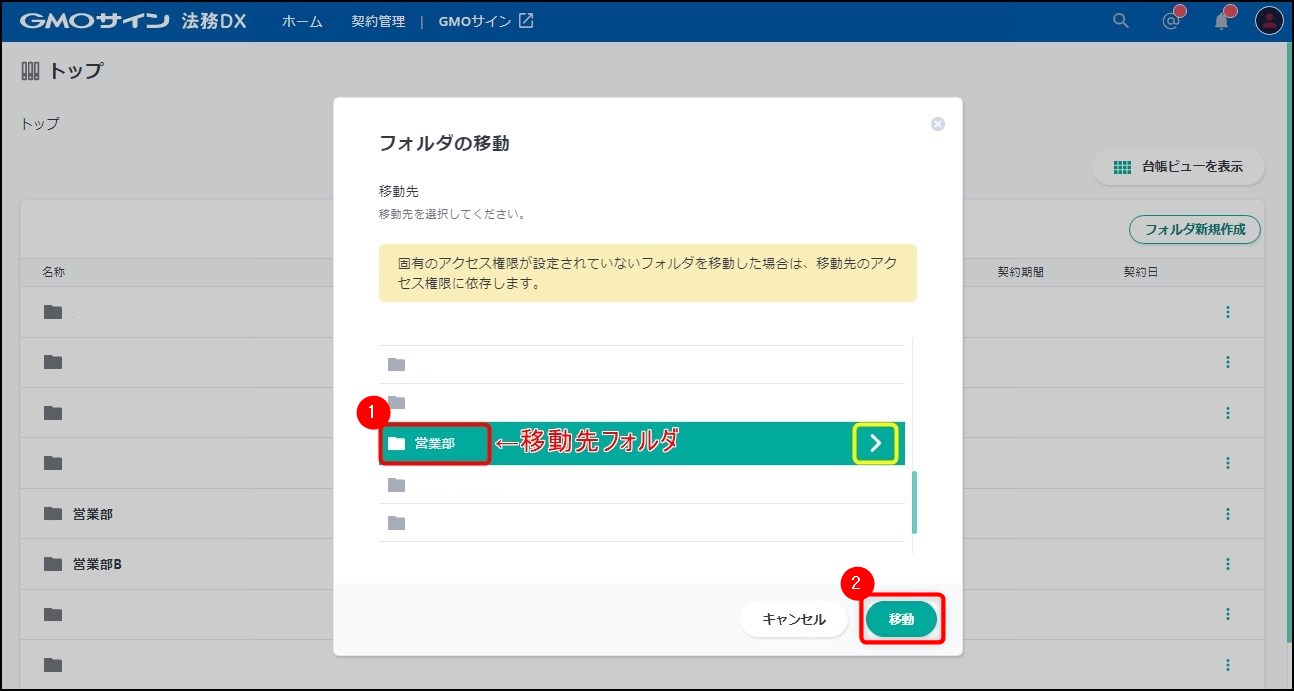This screenshot has width=1294, height=691.
Task: Open the user profile avatar
Action: (x=1269, y=21)
